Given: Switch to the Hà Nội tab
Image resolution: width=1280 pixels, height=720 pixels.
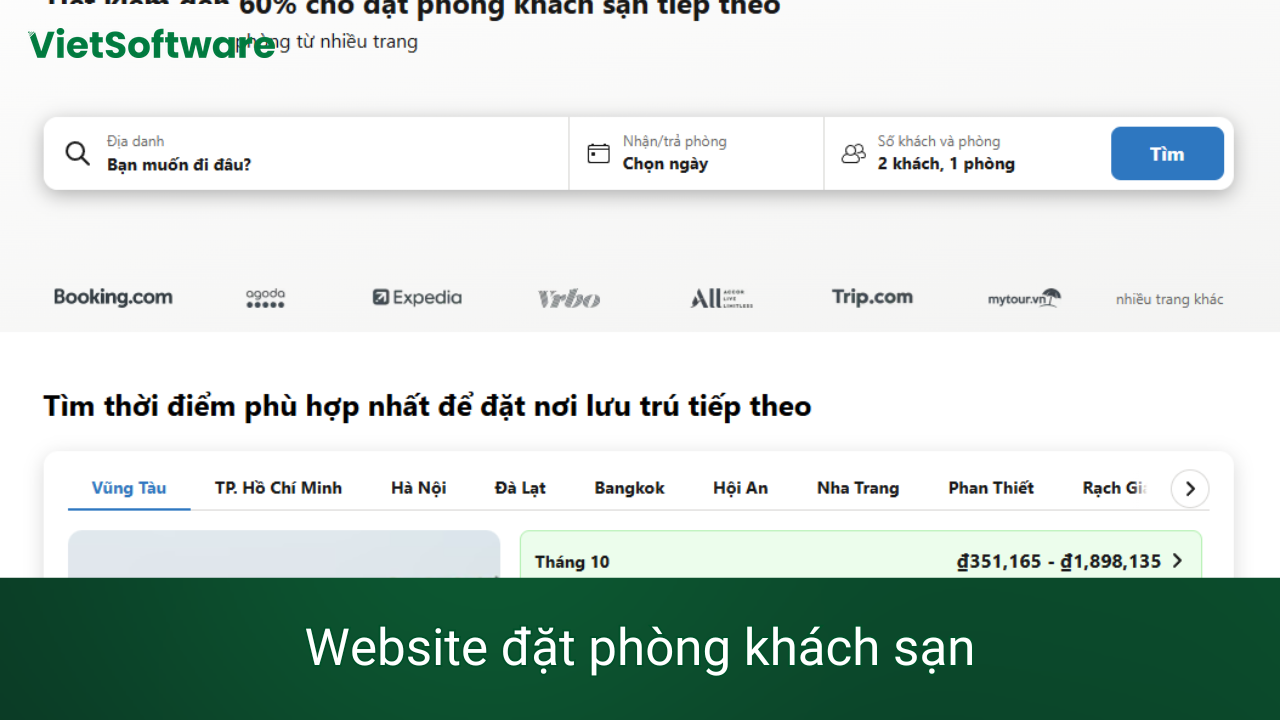Looking at the screenshot, I should 418,488.
